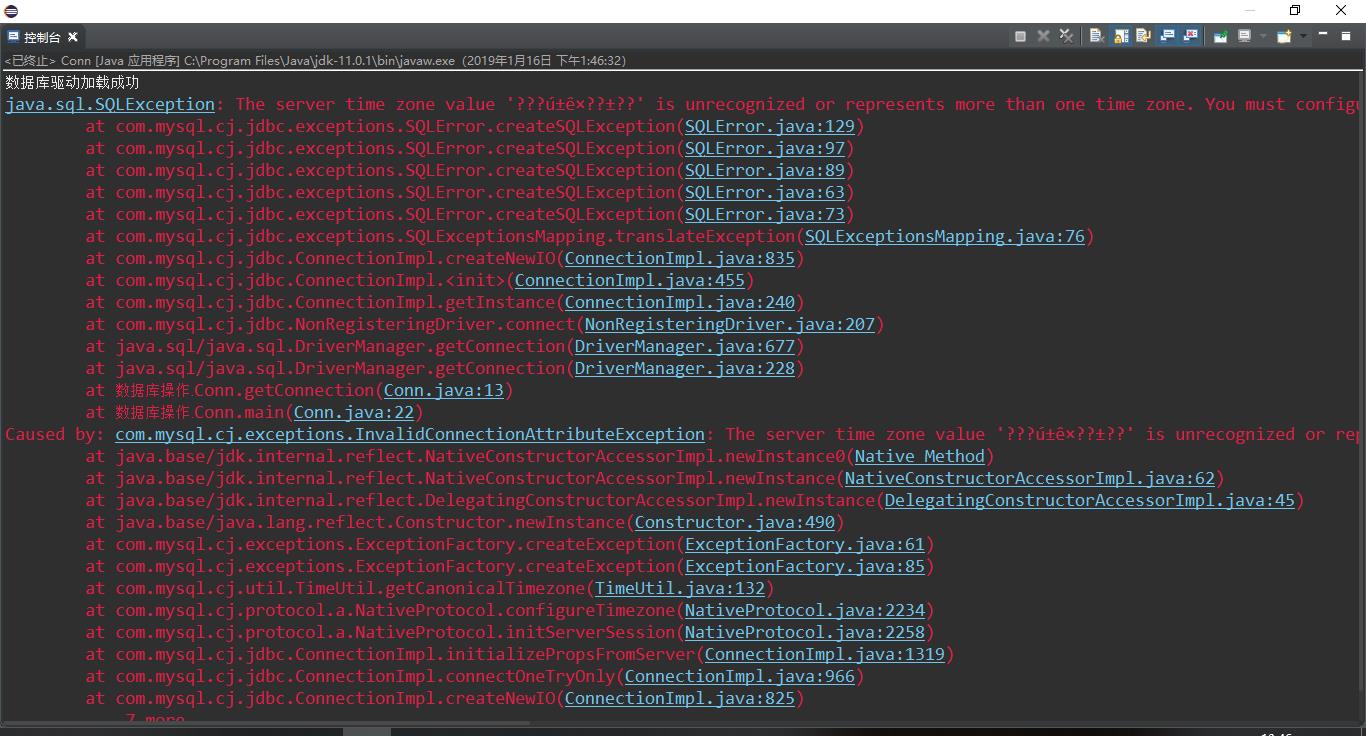Click the 数据库驱动加载成功 output line

[72, 82]
